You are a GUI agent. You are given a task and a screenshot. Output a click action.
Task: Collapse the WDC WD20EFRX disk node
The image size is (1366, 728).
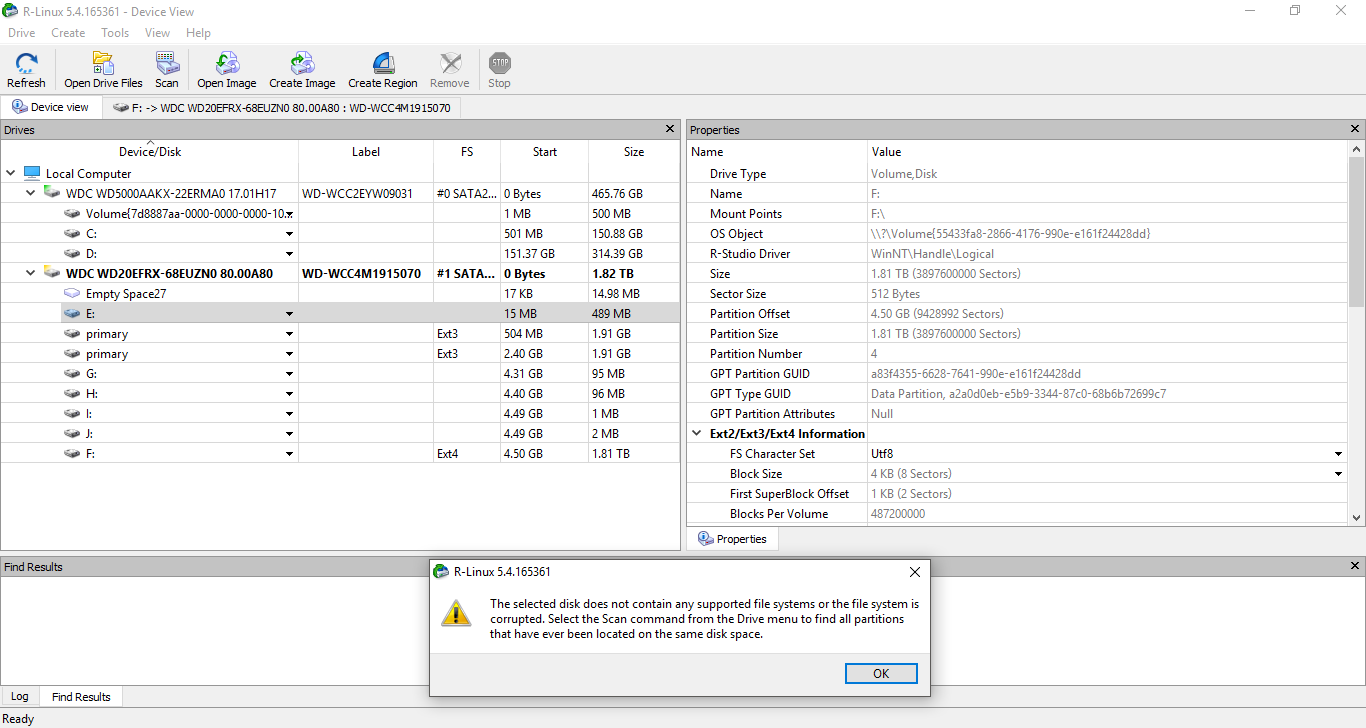pyautogui.click(x=31, y=273)
